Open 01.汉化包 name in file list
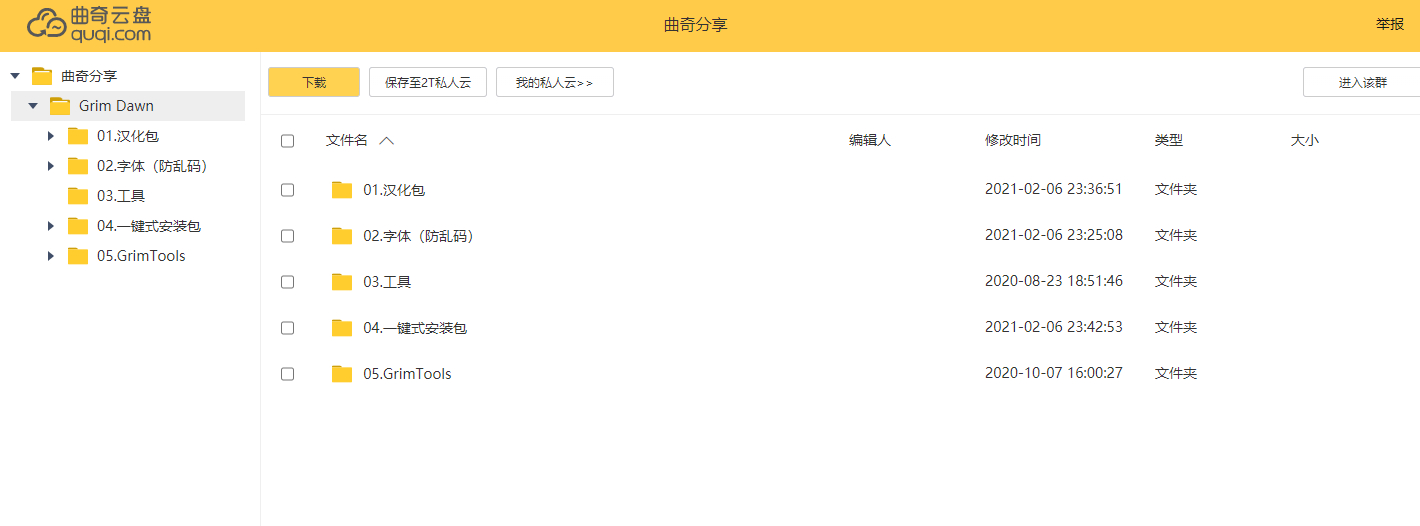The height and width of the screenshot is (526, 1420). tap(394, 190)
